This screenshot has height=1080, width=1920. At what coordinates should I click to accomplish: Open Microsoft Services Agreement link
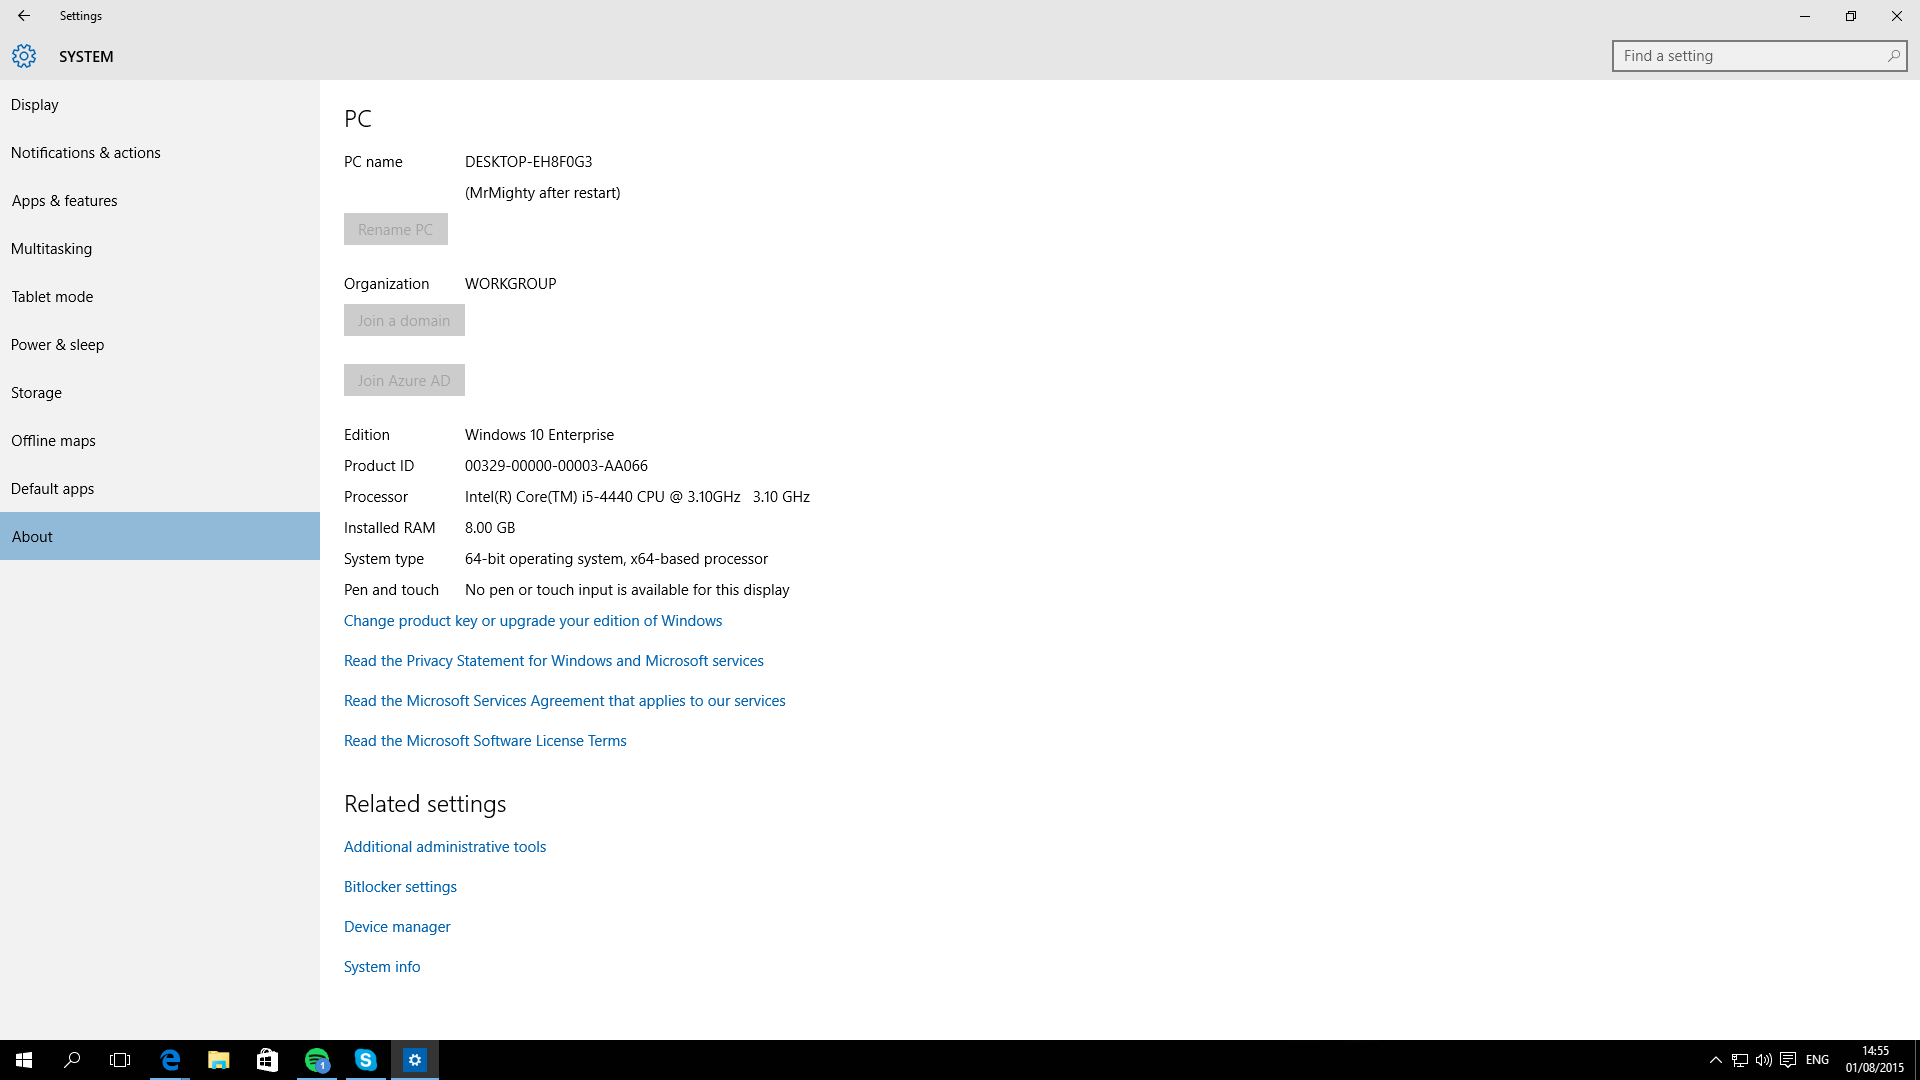pyautogui.click(x=565, y=701)
